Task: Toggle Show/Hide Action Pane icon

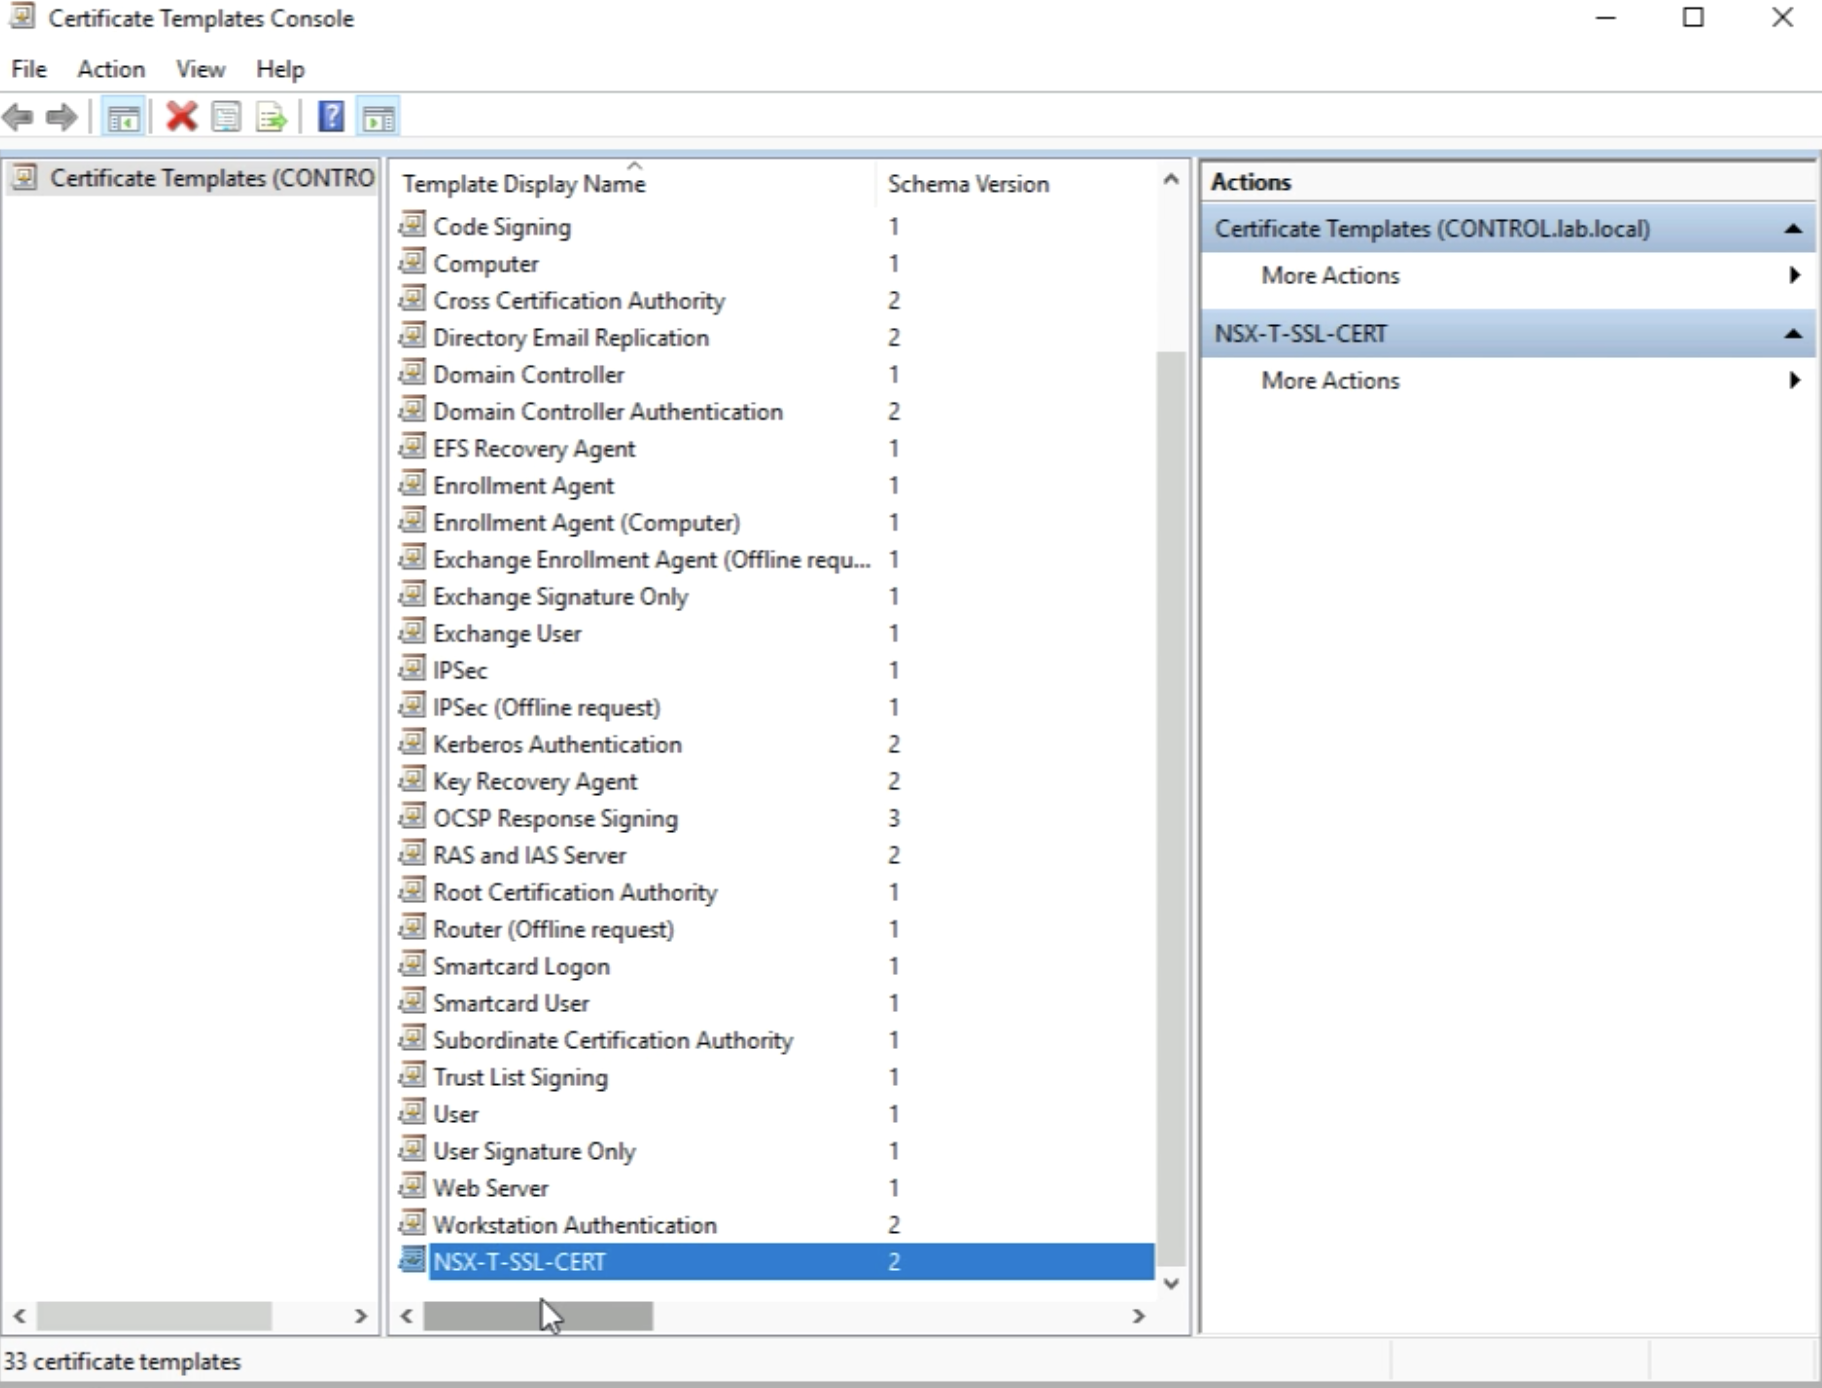Action: pos(379,117)
